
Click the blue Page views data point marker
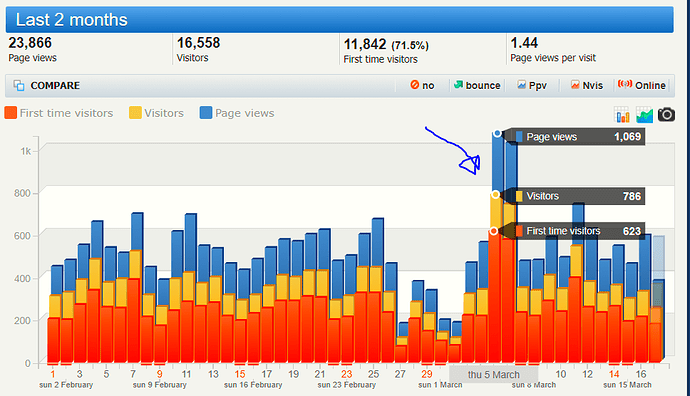coord(497,133)
